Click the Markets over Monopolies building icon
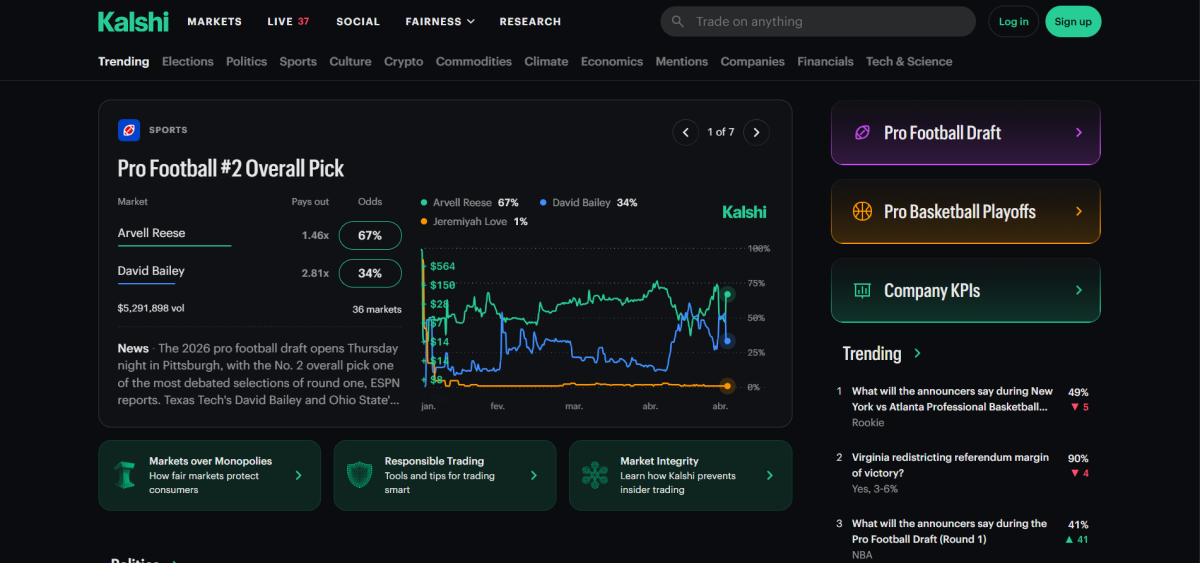This screenshot has height=563, width=1200. click(124, 475)
